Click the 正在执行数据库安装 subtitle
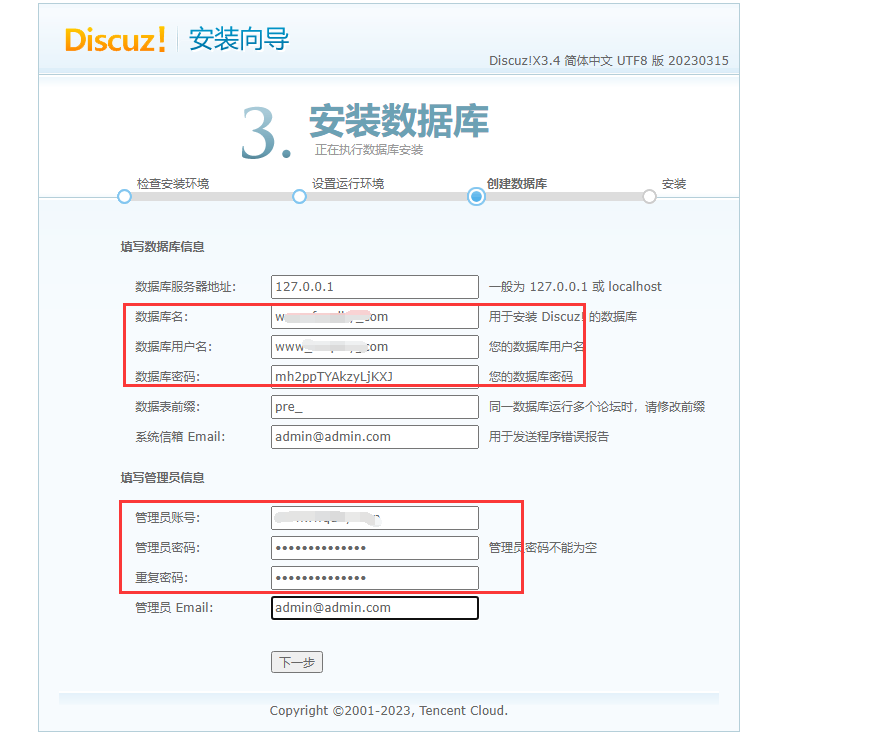This screenshot has width=871, height=755. [x=369, y=150]
